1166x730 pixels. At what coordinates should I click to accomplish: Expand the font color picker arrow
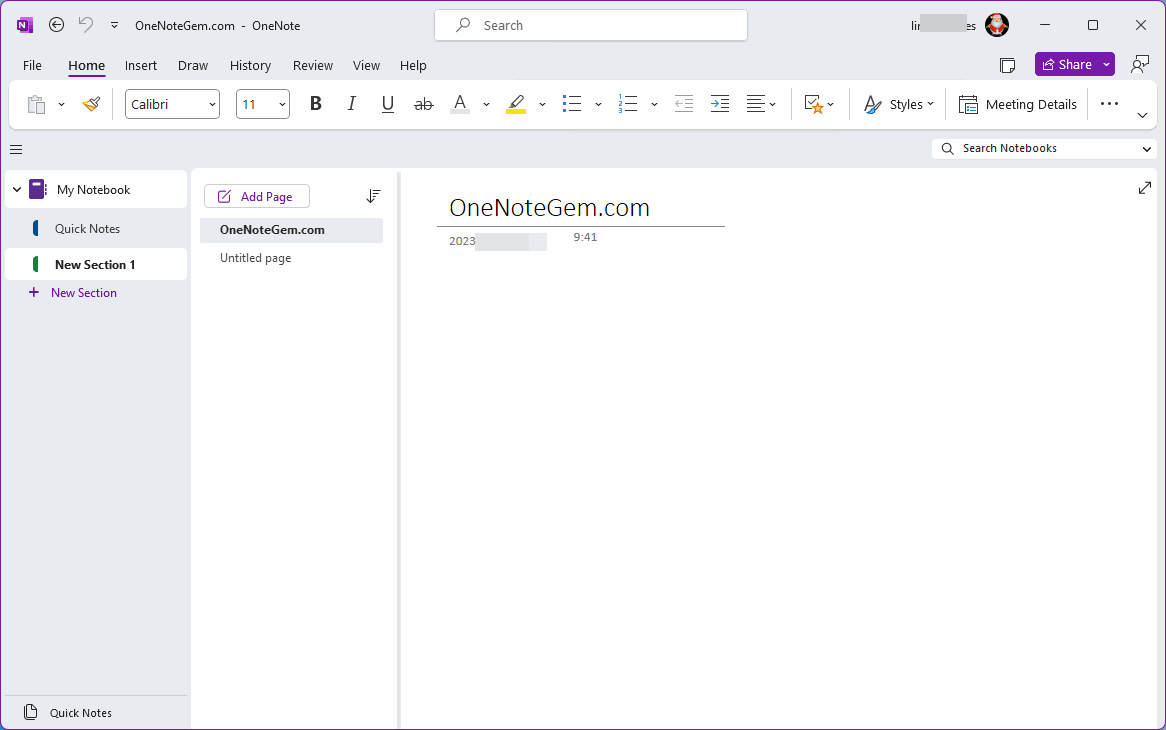486,105
